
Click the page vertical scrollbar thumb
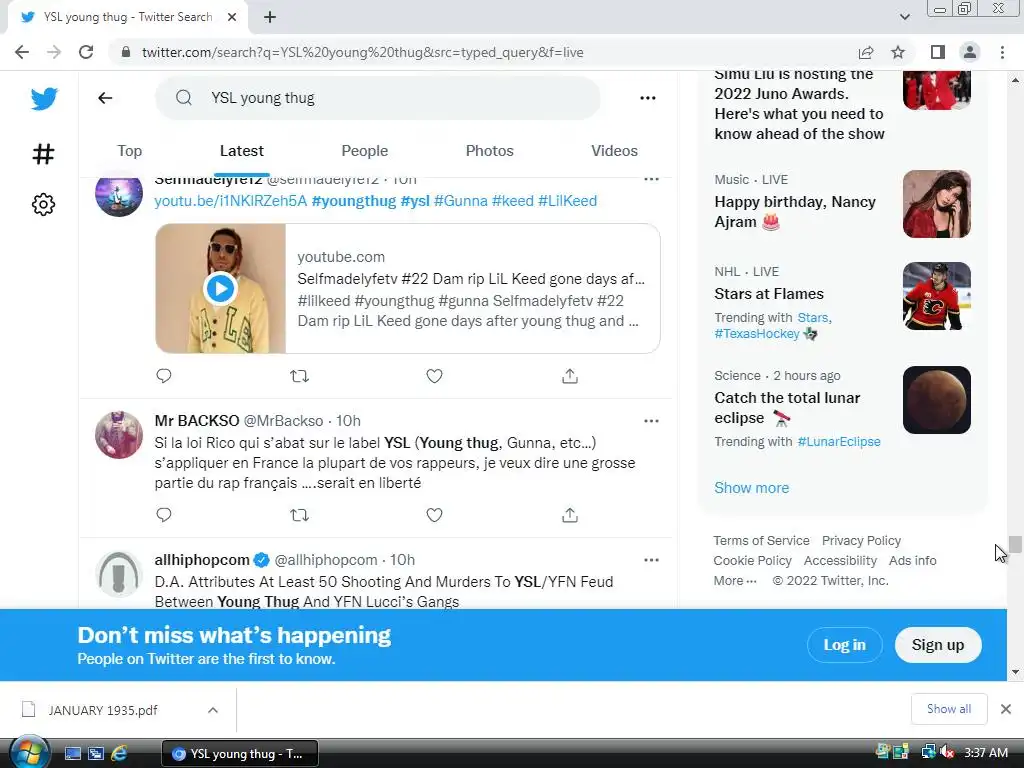pos(1015,544)
